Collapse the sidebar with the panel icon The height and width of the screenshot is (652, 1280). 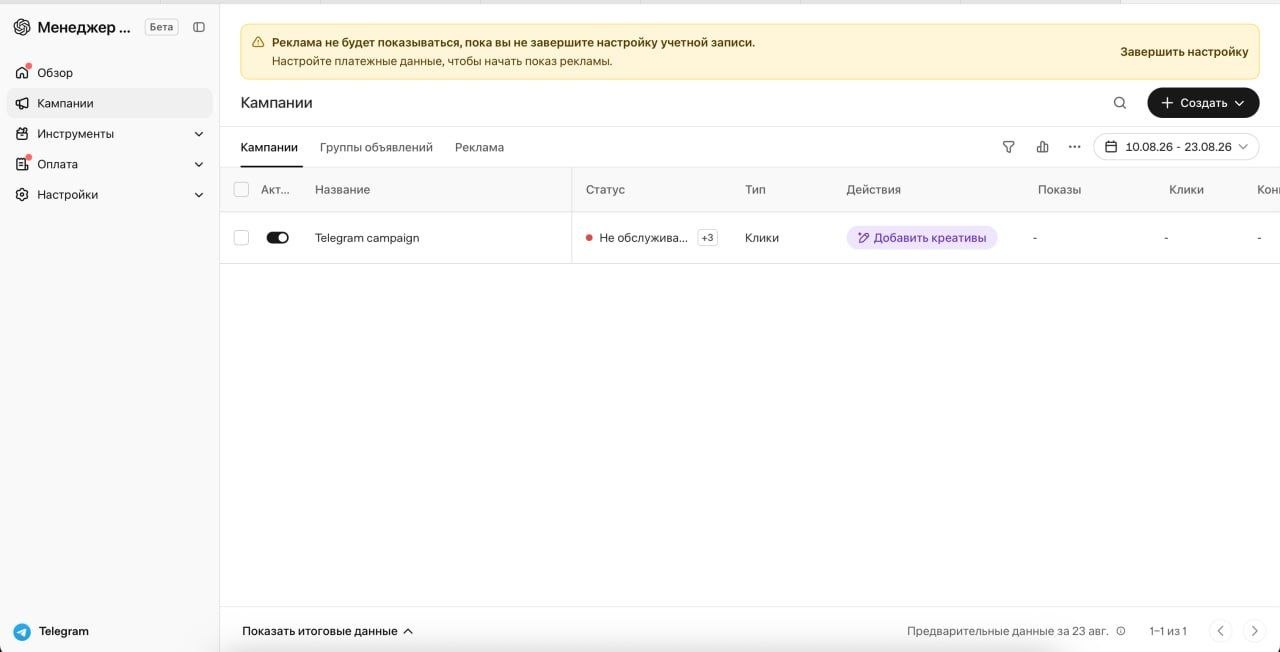pos(199,27)
